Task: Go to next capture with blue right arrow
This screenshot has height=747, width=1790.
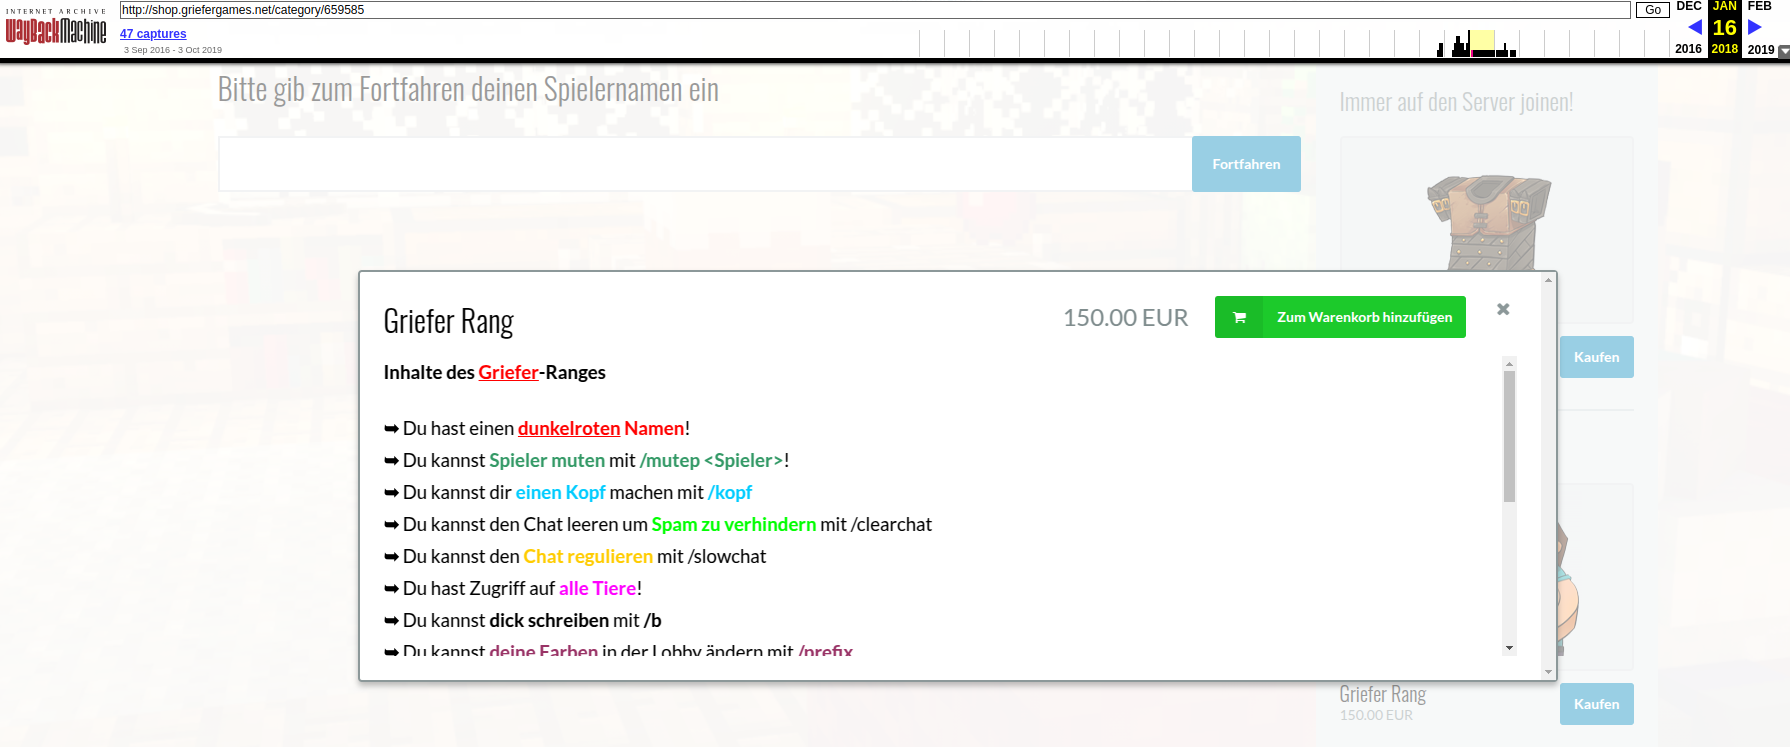Action: [1754, 27]
